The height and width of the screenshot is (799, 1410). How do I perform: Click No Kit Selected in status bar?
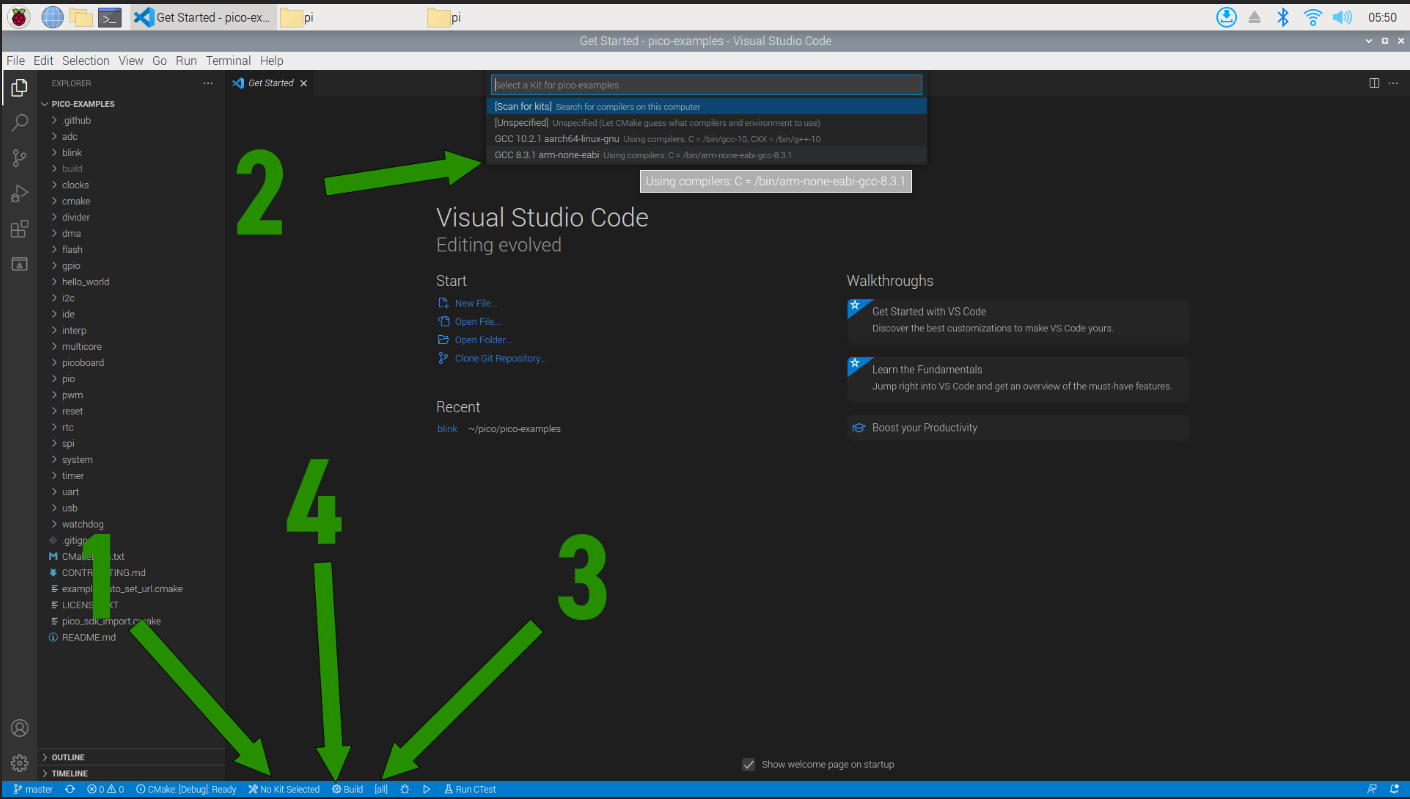click(x=284, y=789)
